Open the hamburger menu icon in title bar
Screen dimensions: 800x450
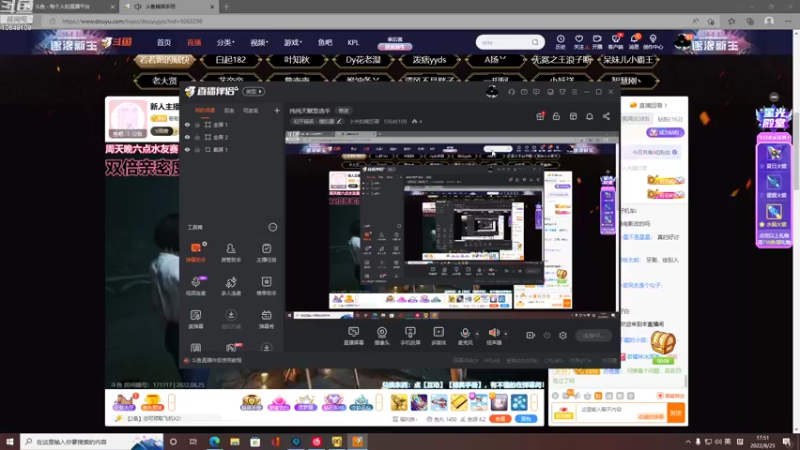pyautogui.click(x=574, y=92)
